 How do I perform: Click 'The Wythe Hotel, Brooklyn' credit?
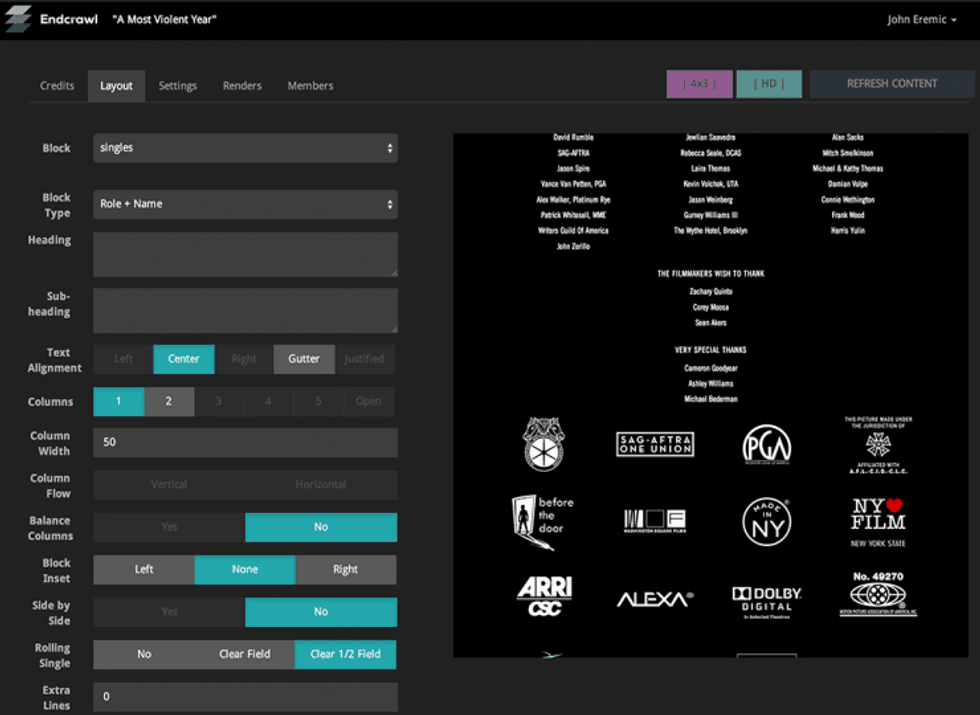click(x=711, y=231)
